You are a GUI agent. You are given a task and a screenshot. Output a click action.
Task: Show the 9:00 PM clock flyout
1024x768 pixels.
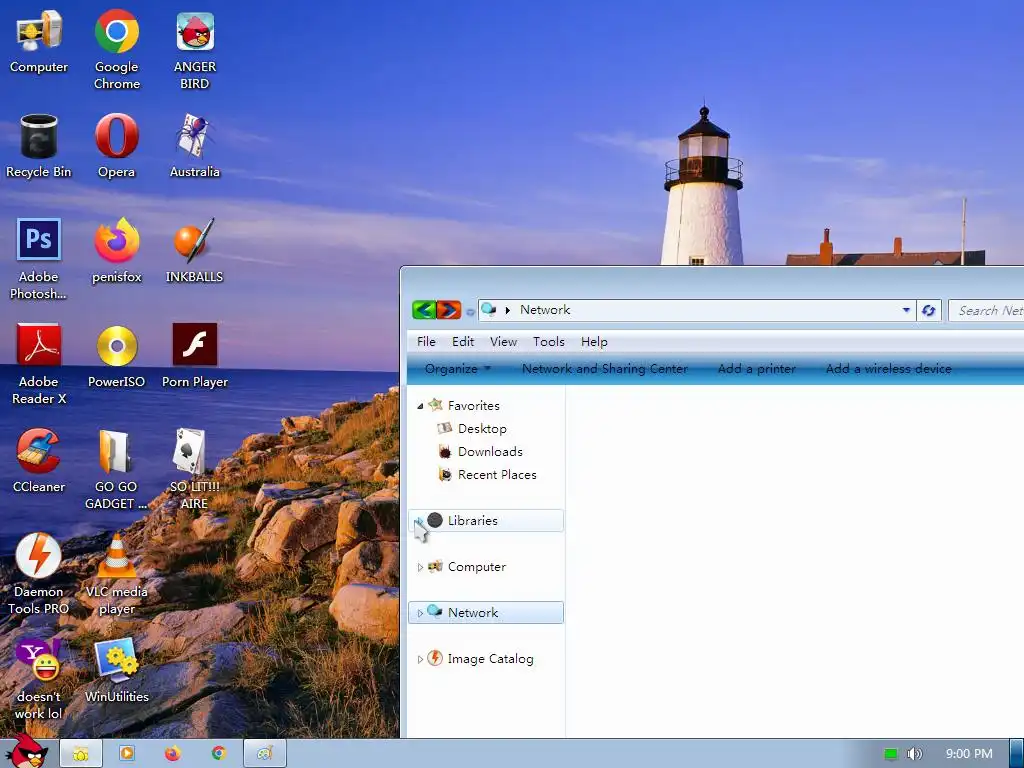click(x=969, y=754)
